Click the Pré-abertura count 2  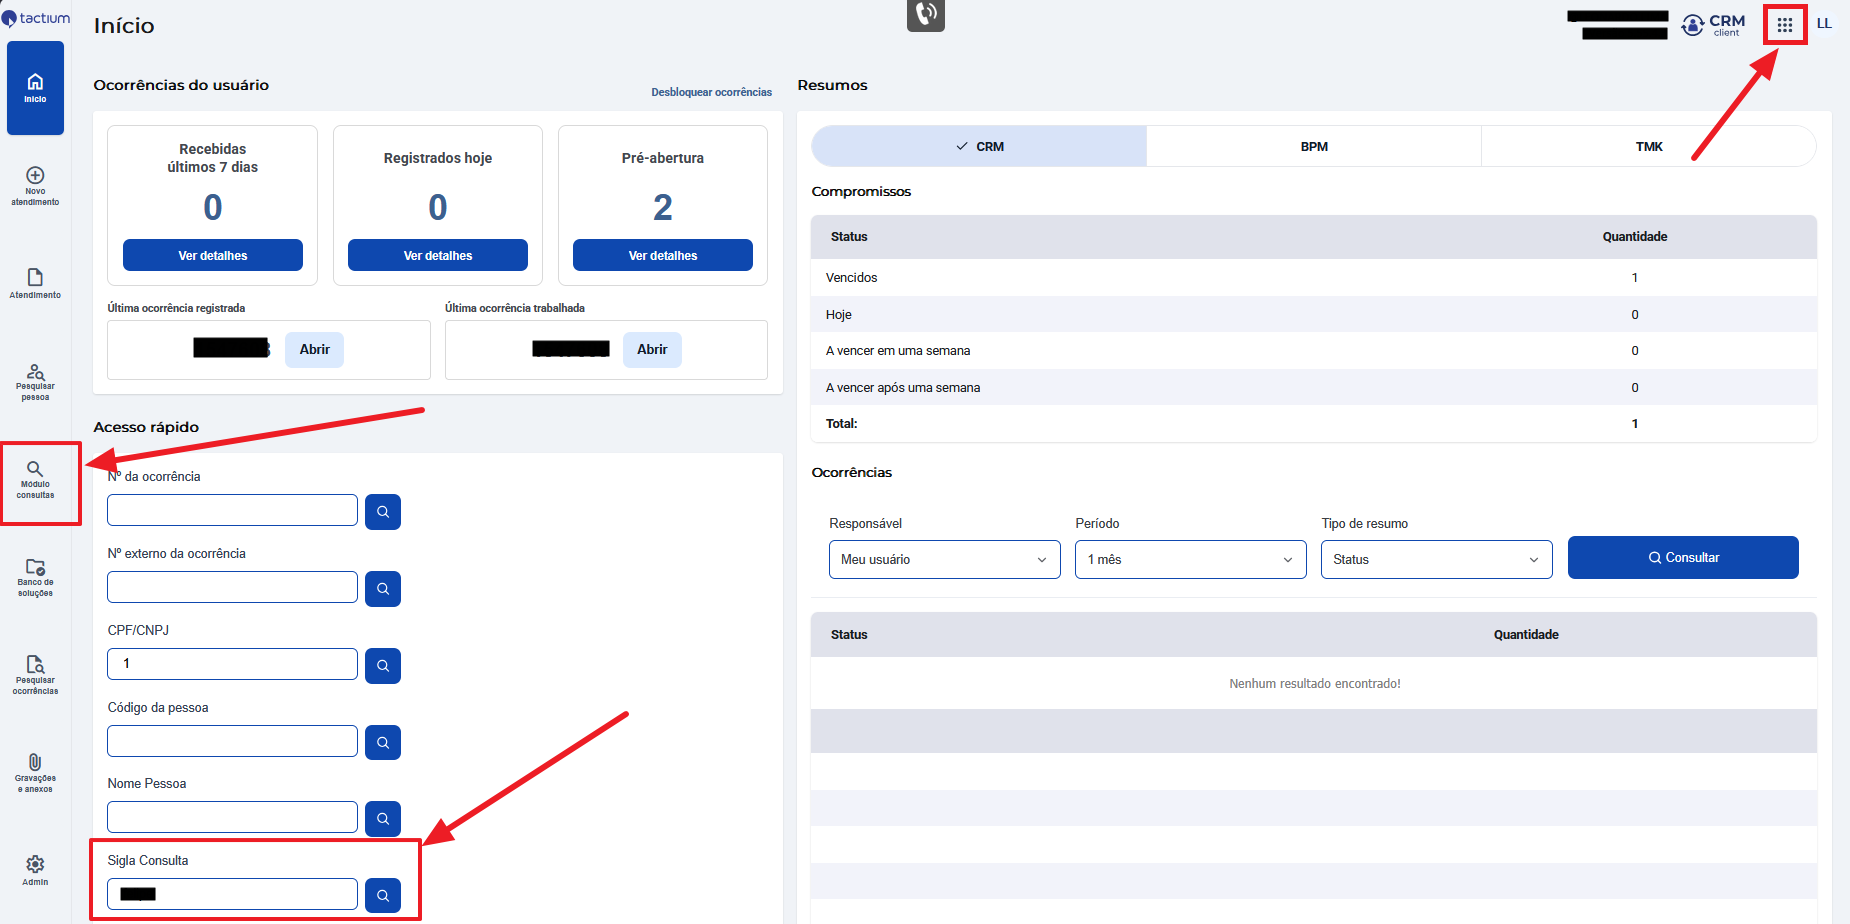[x=663, y=207]
